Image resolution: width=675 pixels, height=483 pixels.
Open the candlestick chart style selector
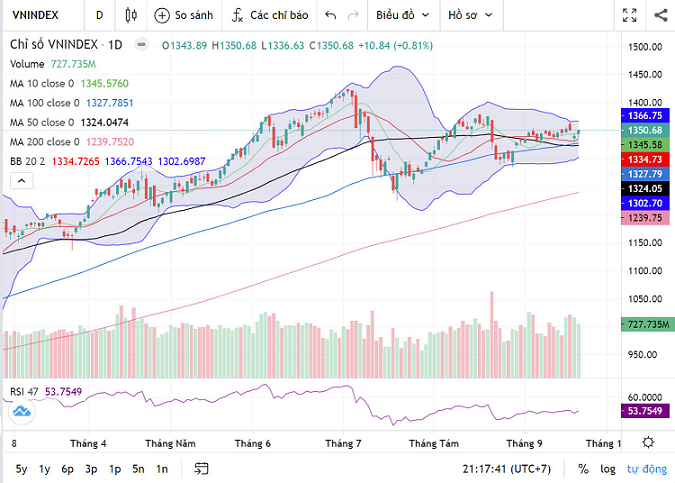[x=131, y=16]
